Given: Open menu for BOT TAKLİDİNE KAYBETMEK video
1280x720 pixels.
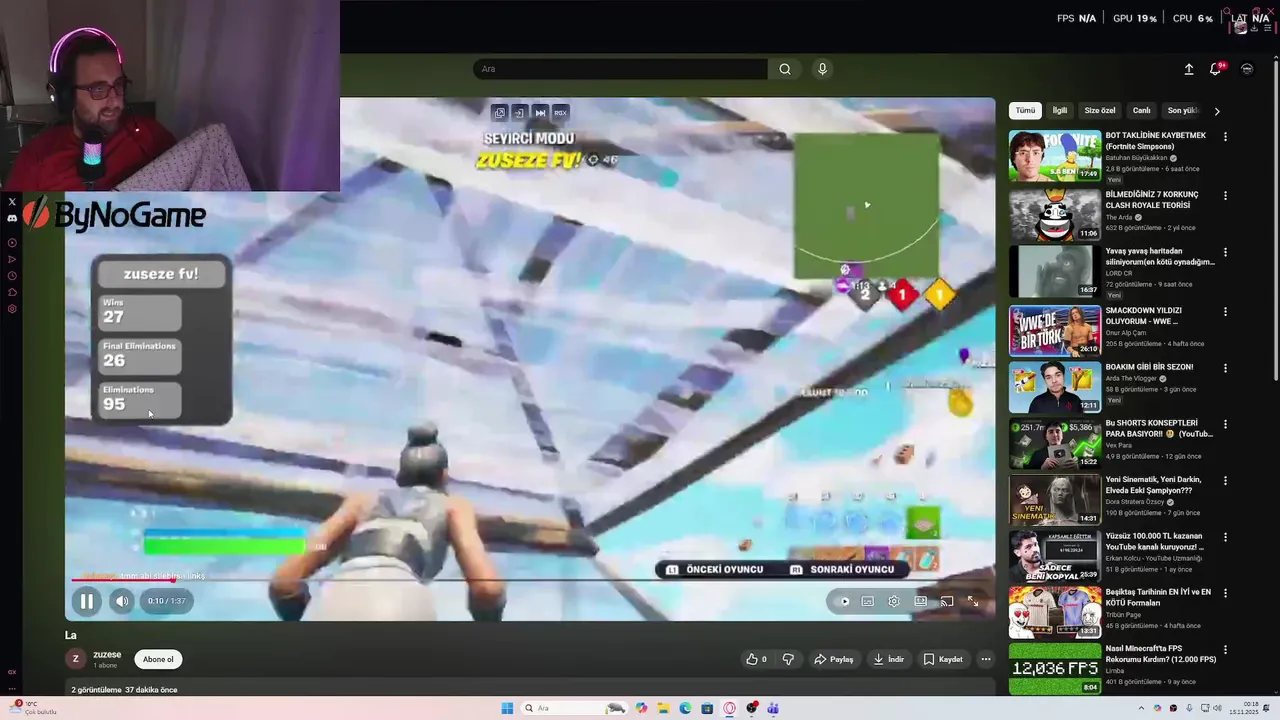Looking at the screenshot, I should tap(1225, 137).
